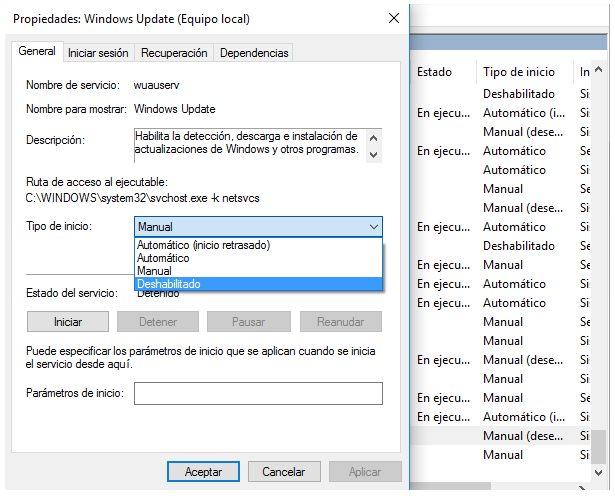Click the Parámetros de inicio text field
The image size is (615, 500).
point(258,394)
